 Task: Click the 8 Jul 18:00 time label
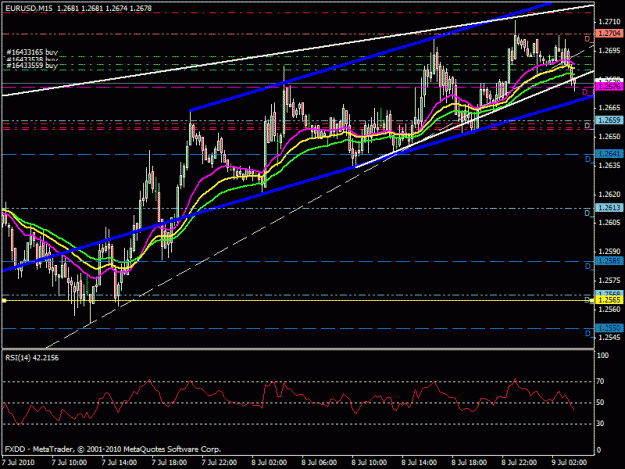point(469,463)
